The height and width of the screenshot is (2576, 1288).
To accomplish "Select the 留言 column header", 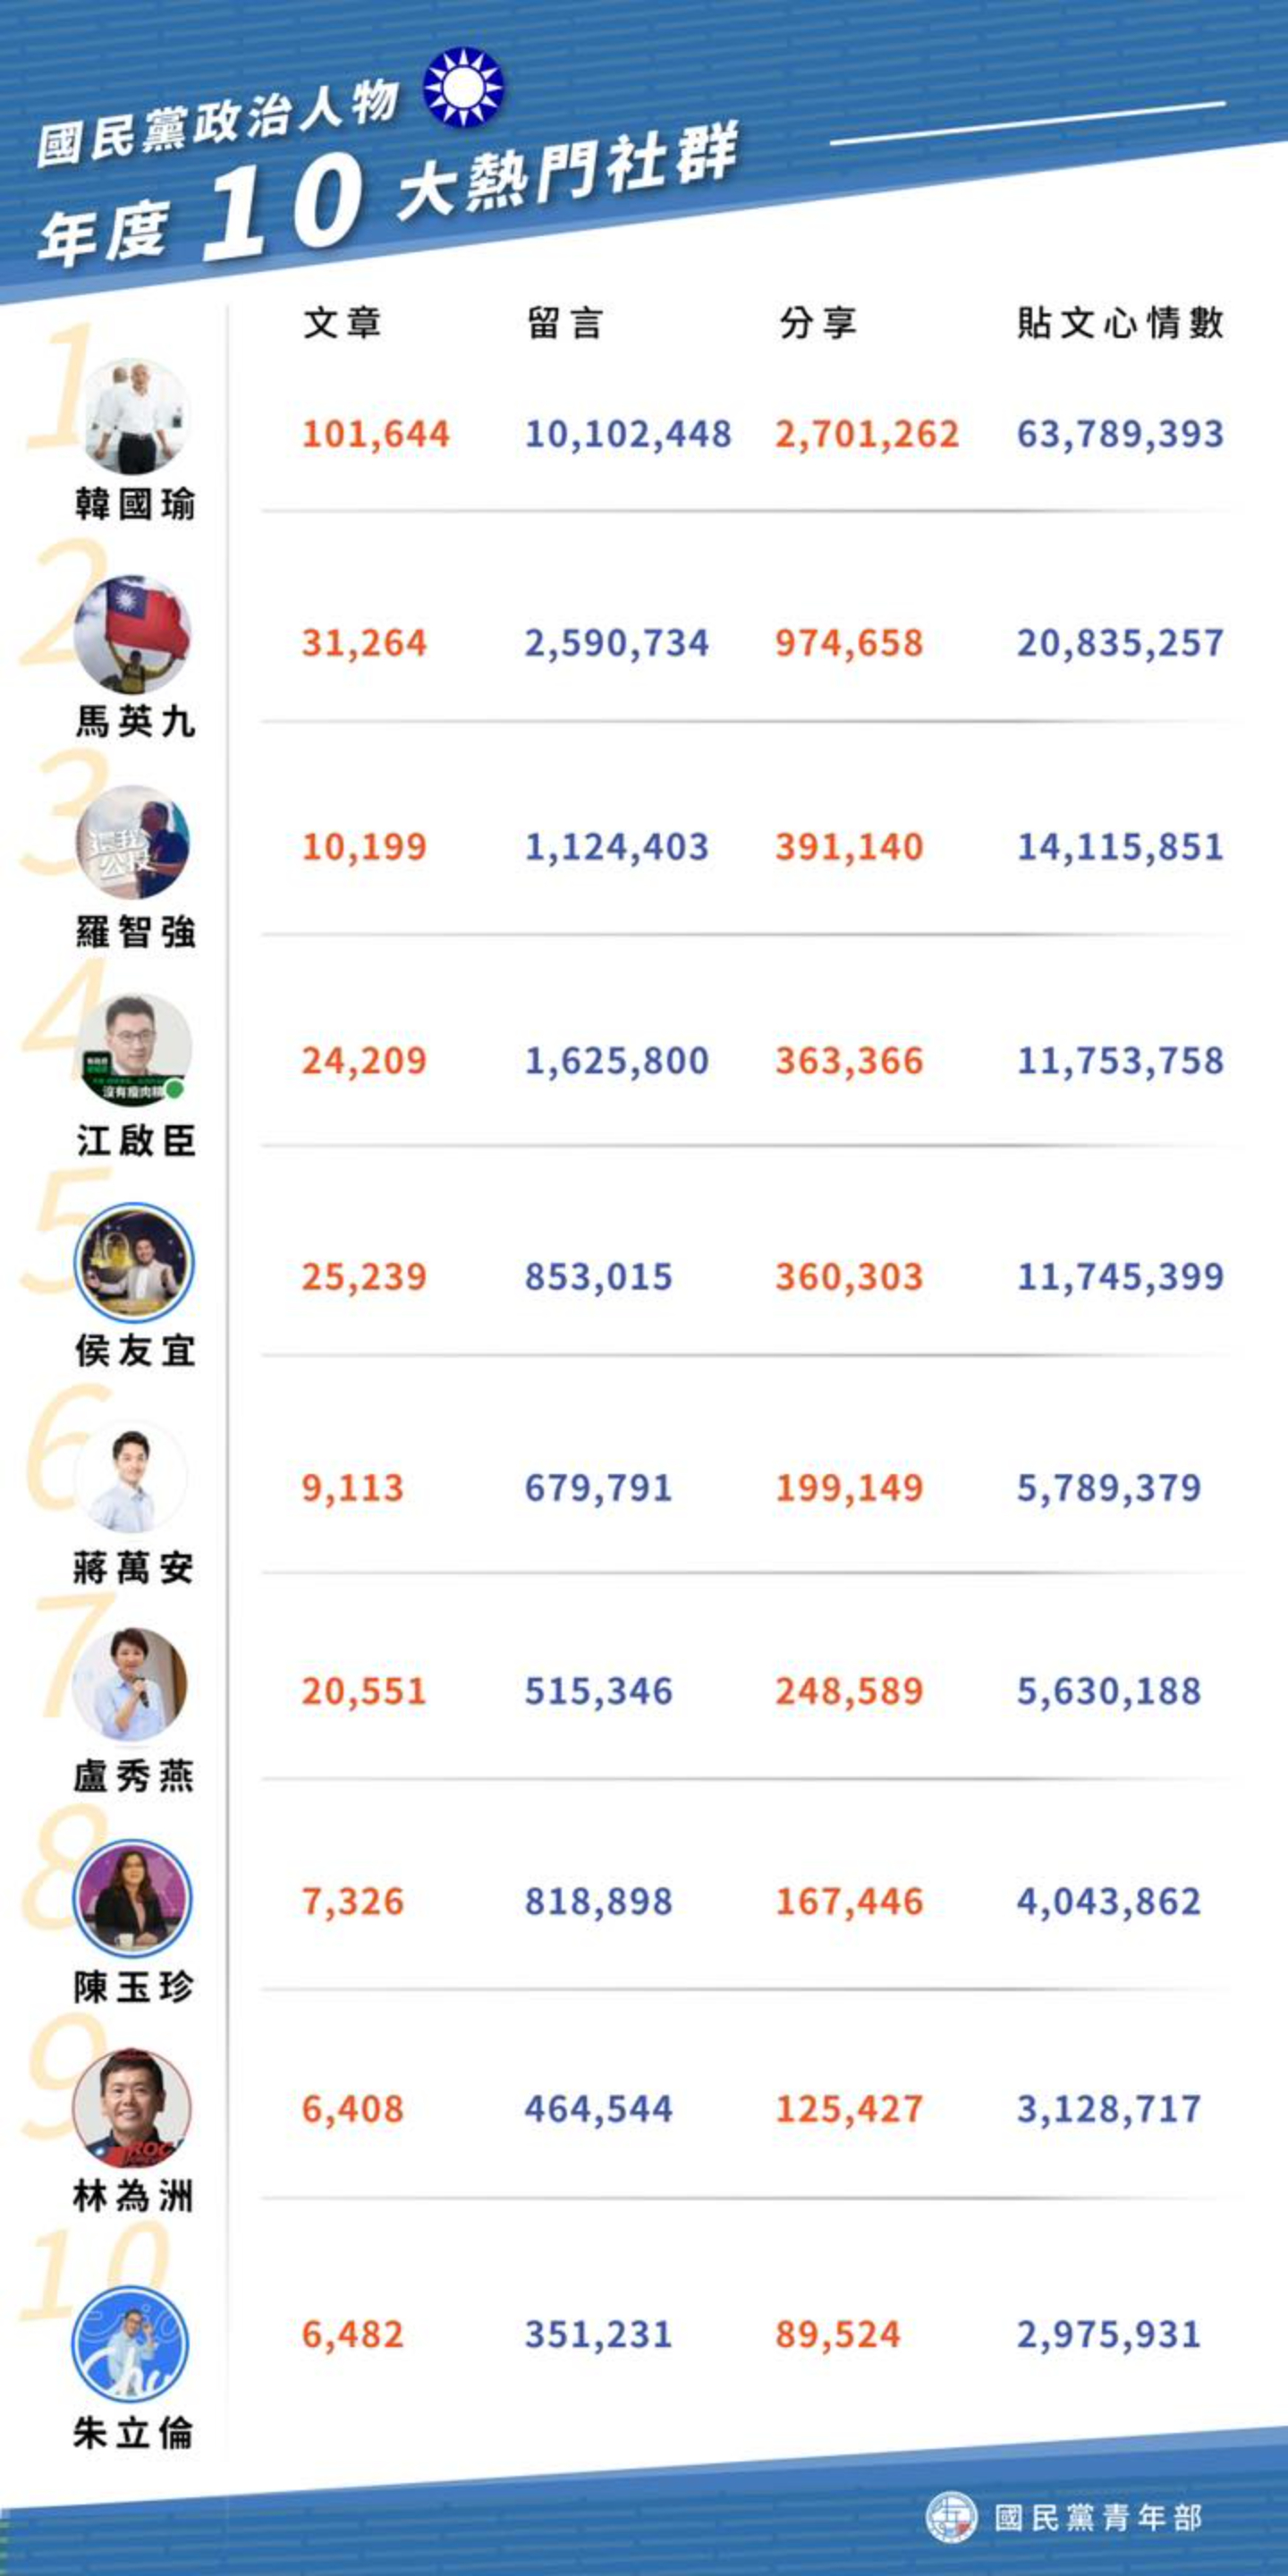I will (x=565, y=323).
